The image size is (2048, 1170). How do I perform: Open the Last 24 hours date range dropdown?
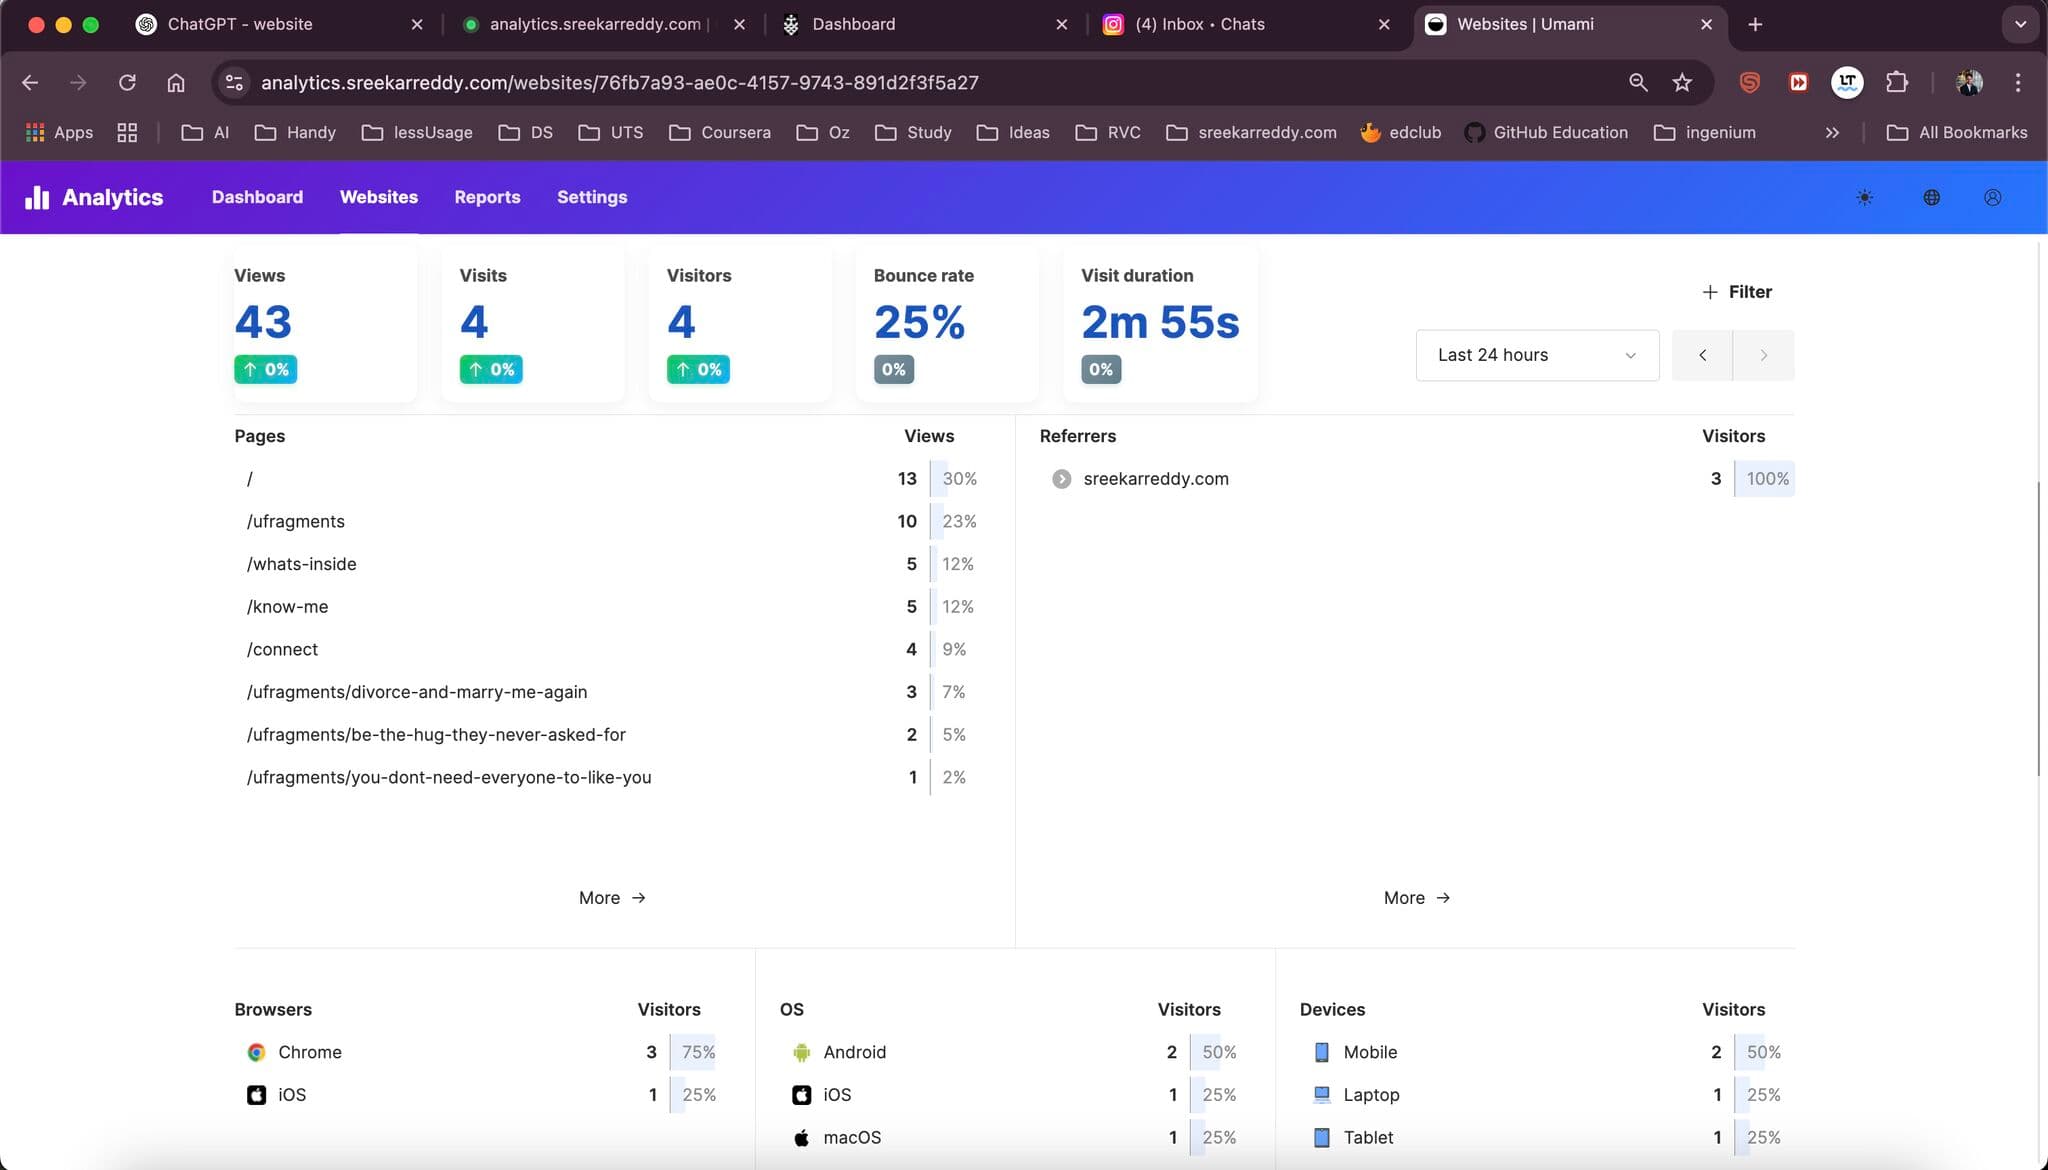1536,355
